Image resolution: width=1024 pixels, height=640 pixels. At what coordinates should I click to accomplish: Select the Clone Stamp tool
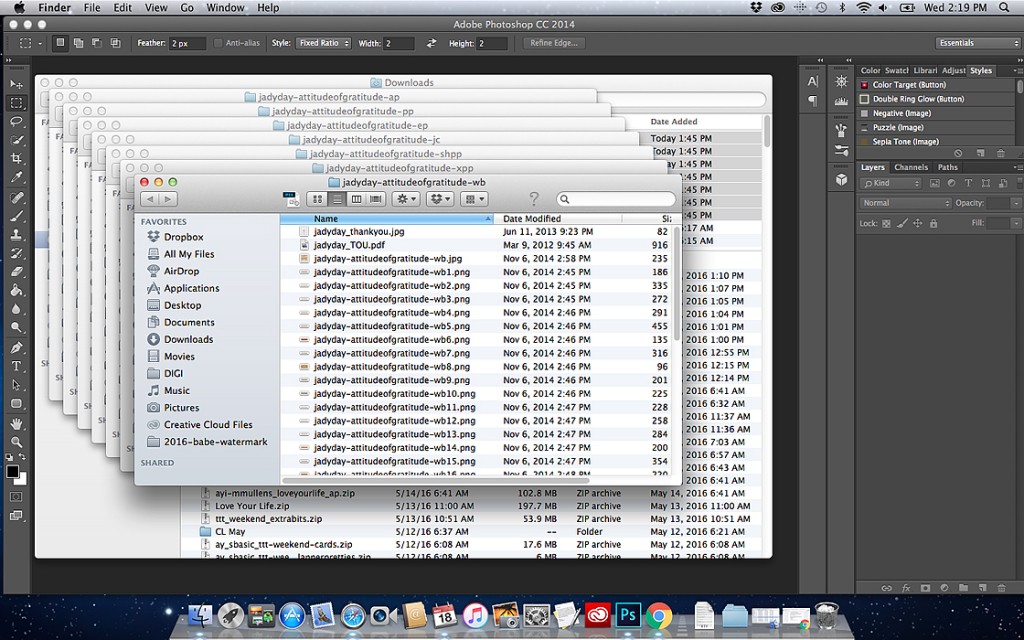pos(16,234)
